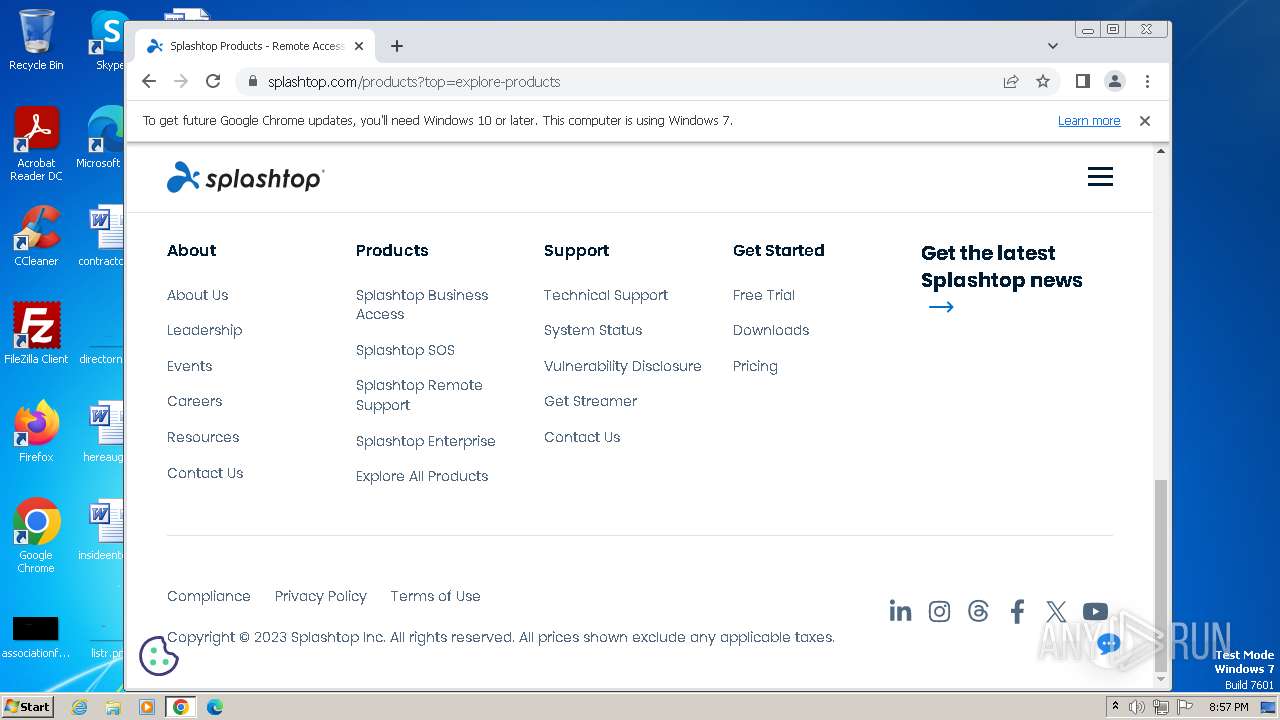The height and width of the screenshot is (720, 1280).
Task: Open the Compliance link
Action: (209, 596)
